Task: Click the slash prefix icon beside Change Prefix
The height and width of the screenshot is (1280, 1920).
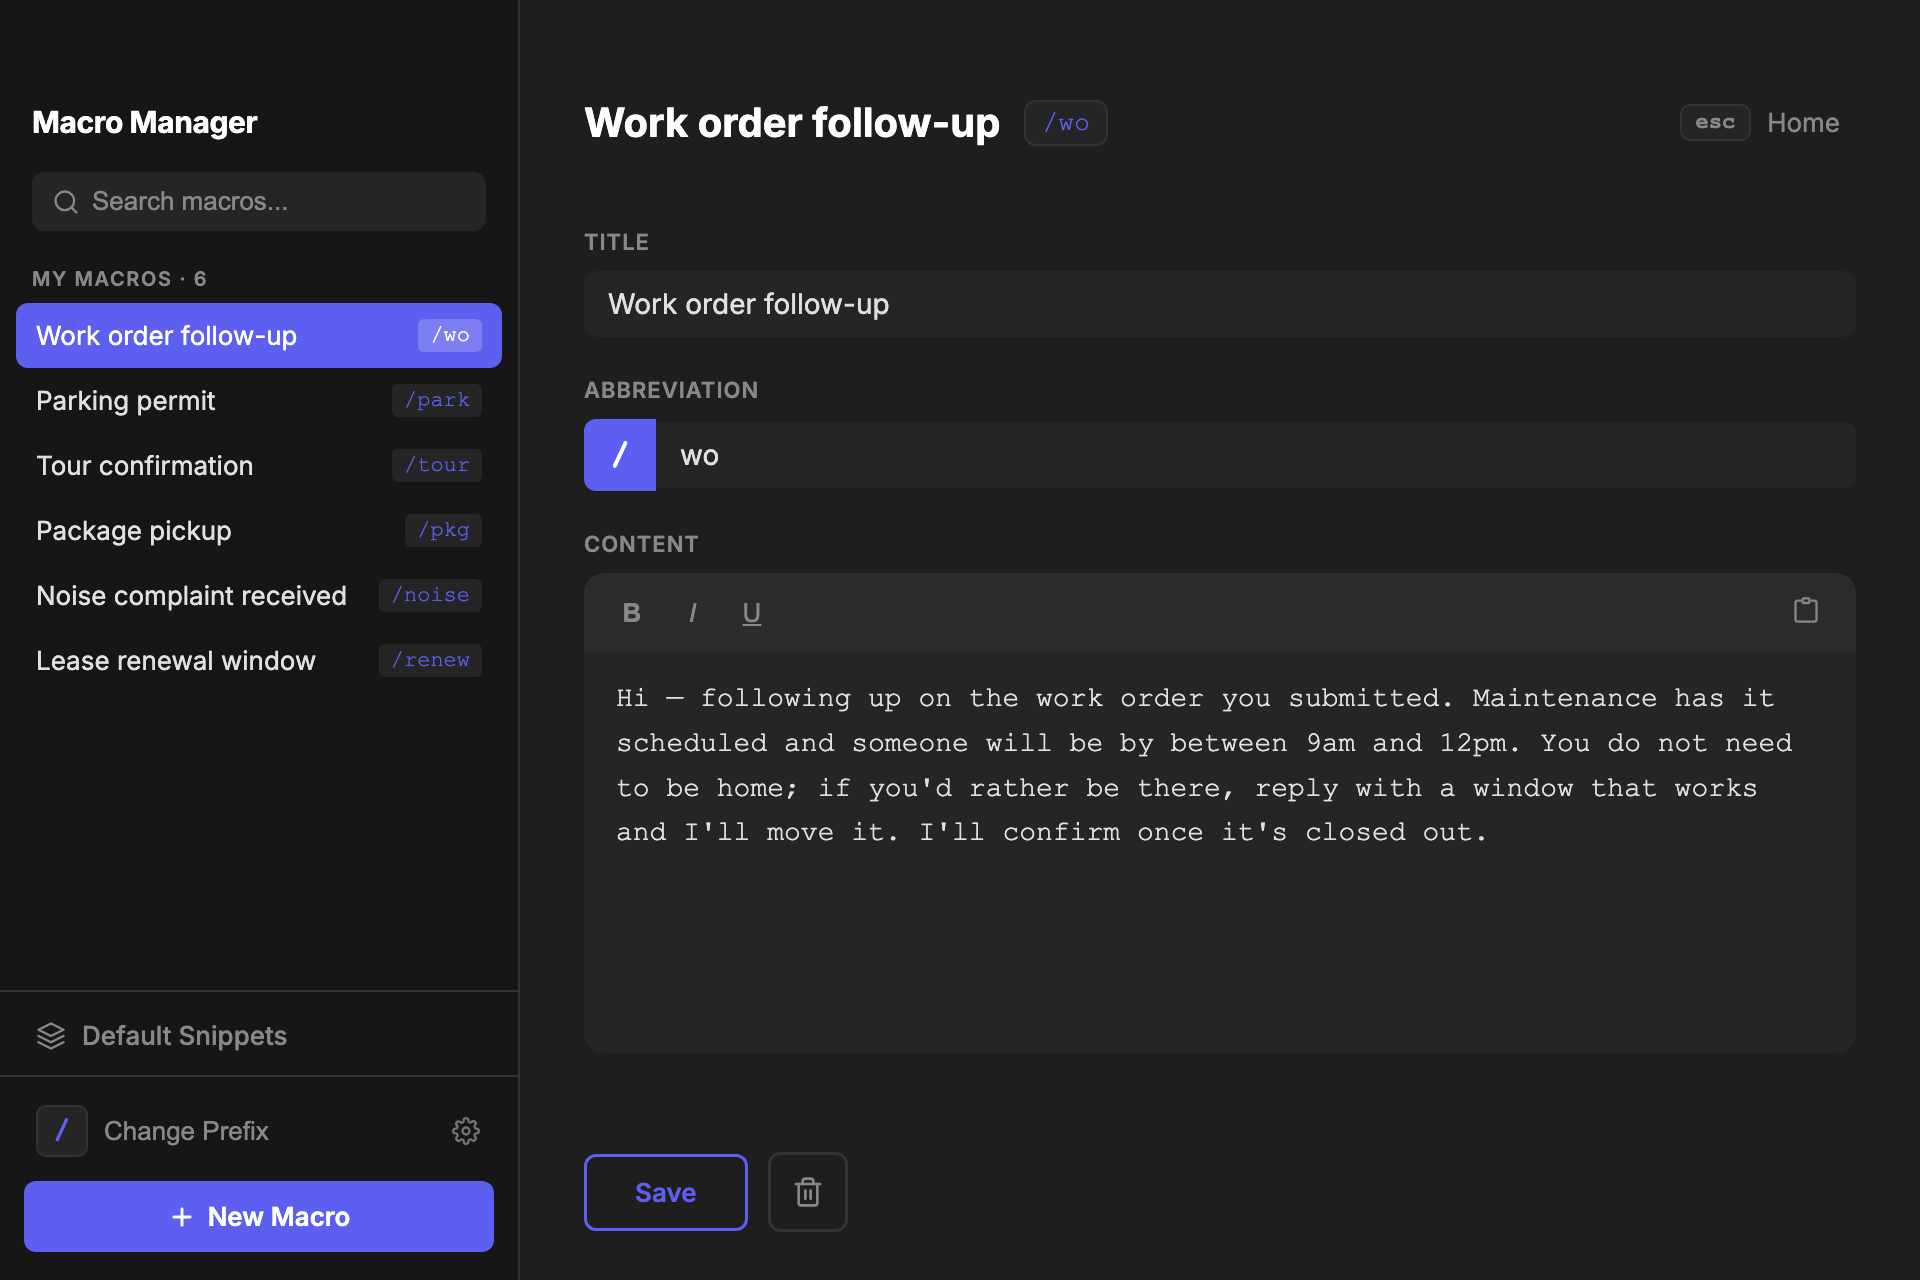Action: coord(62,1131)
